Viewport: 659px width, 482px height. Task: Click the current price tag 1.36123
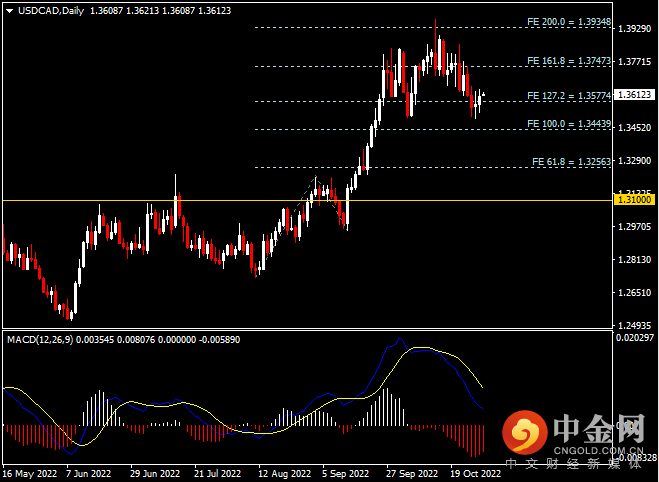(635, 95)
